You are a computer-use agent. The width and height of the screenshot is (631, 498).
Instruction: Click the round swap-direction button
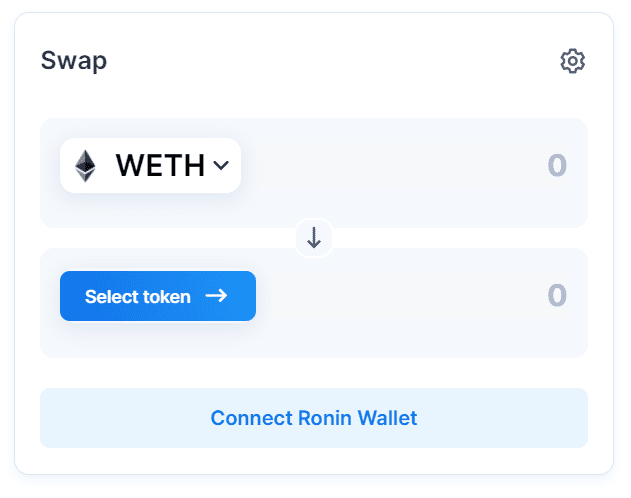[314, 238]
